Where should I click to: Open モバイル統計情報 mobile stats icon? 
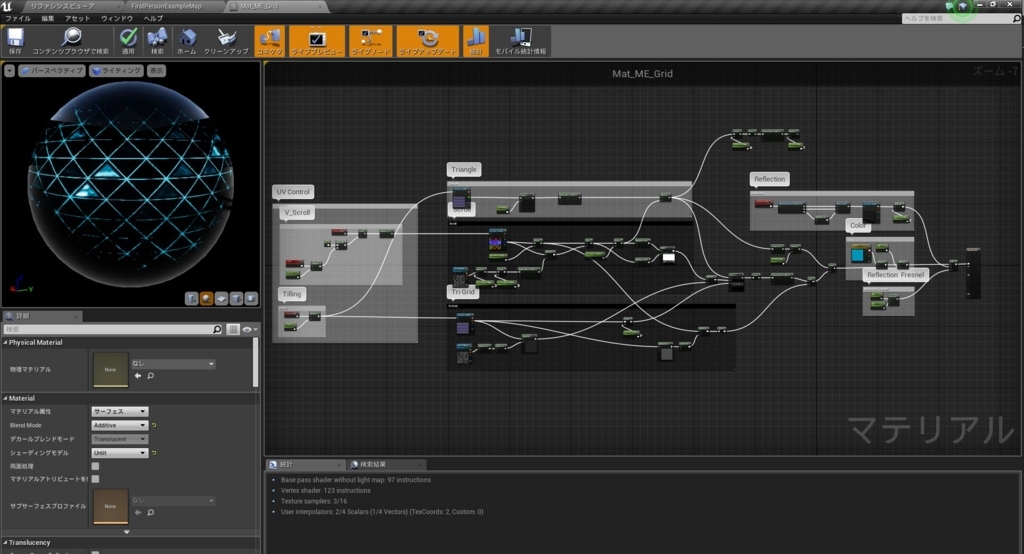pyautogui.click(x=520, y=41)
